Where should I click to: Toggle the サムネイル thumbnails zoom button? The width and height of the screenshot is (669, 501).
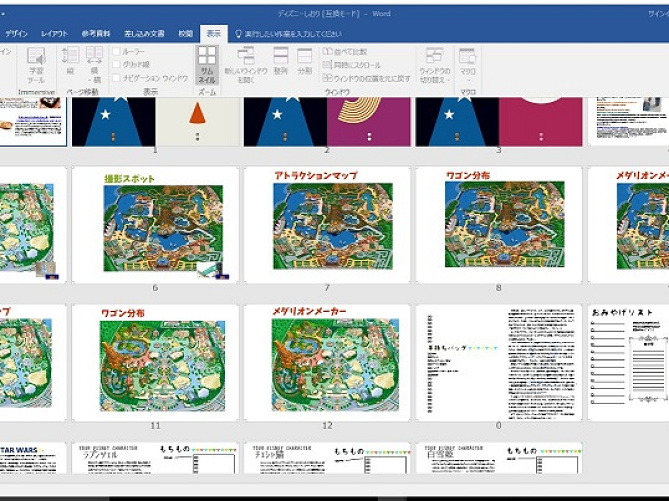point(207,65)
